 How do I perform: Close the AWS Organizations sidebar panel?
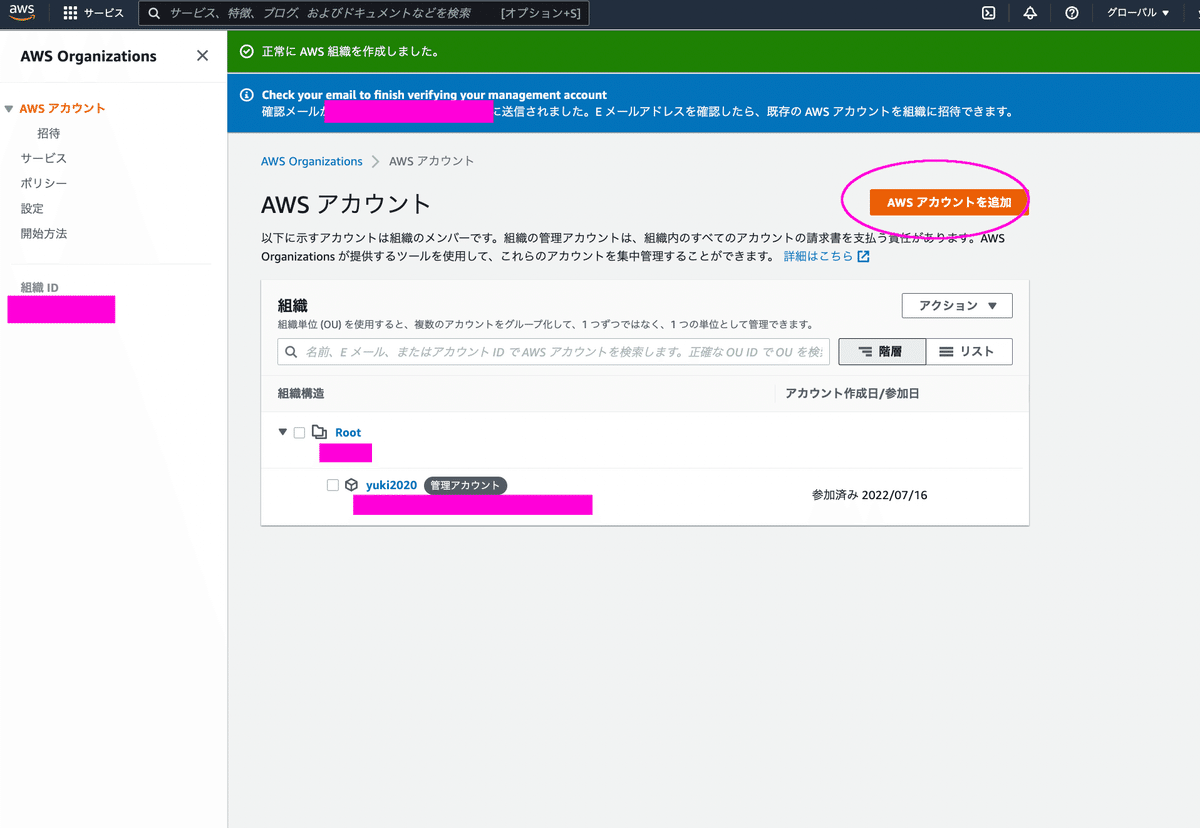(x=203, y=56)
